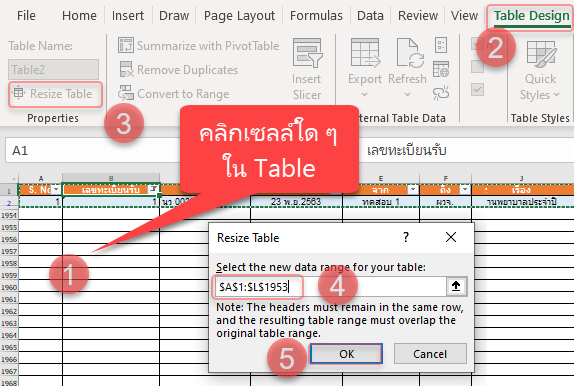This screenshot has width=574, height=386.
Task: Select the เรื่อง header cell
Action: pyautogui.click(x=522, y=190)
